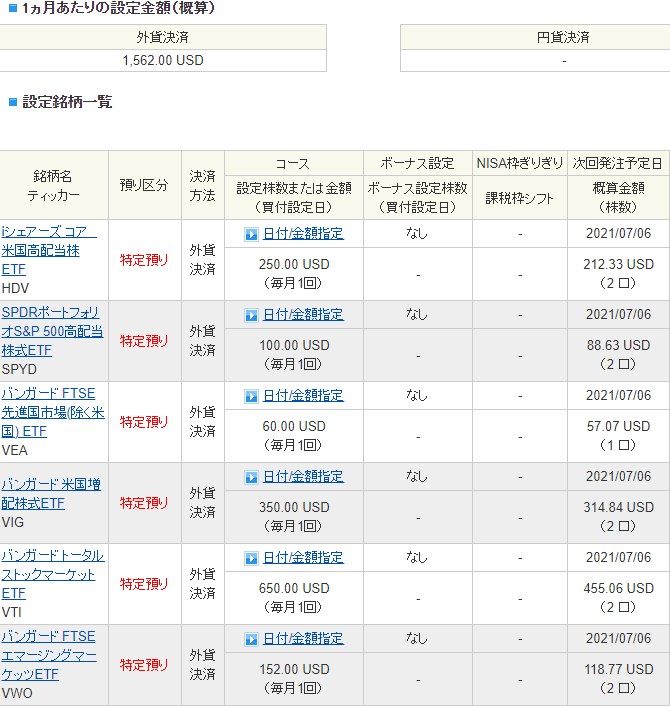This screenshot has width=670, height=707.
Task: Click the VWO ticker text
Action: pos(17,693)
